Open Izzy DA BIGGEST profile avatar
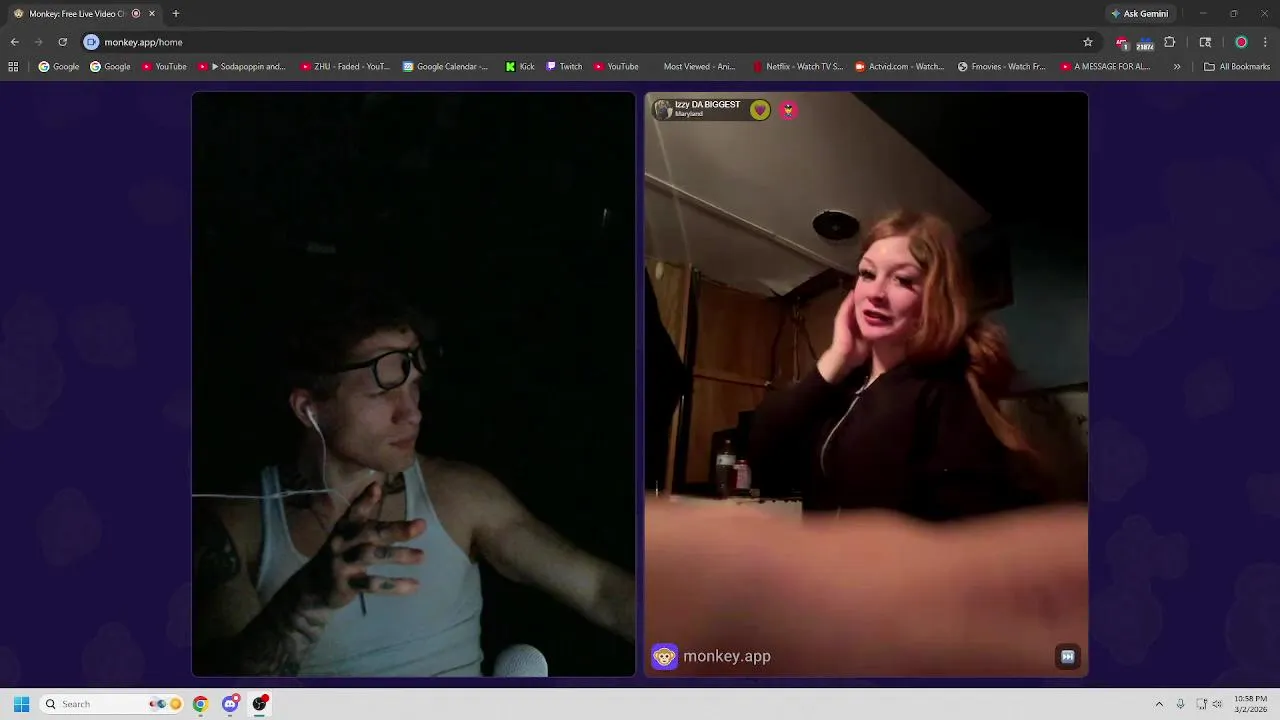Image resolution: width=1280 pixels, height=720 pixels. pos(662,109)
